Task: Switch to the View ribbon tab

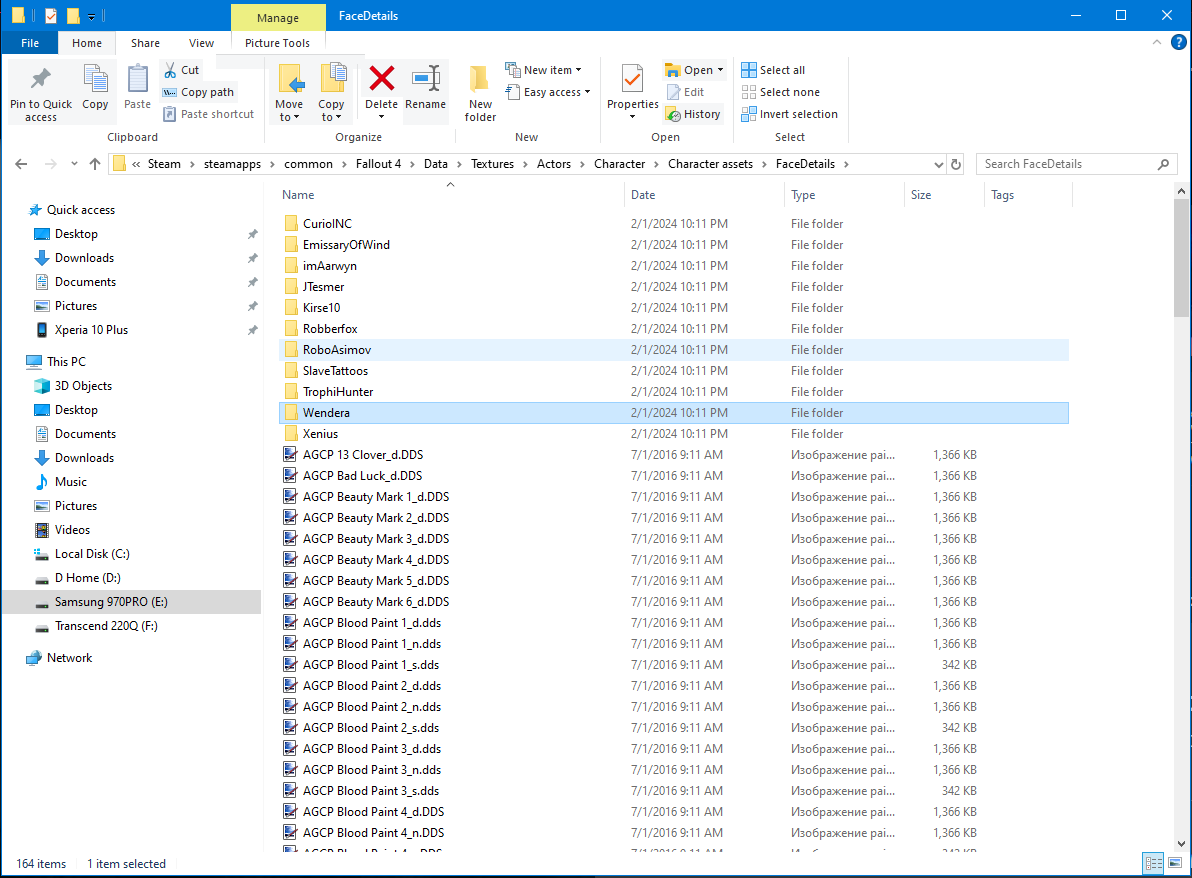Action: pyautogui.click(x=201, y=43)
